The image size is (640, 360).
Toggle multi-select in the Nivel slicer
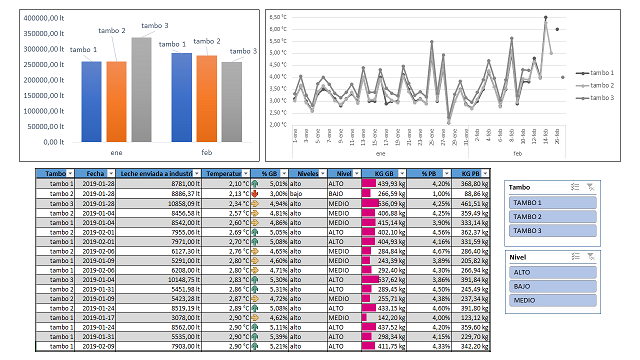pos(575,257)
